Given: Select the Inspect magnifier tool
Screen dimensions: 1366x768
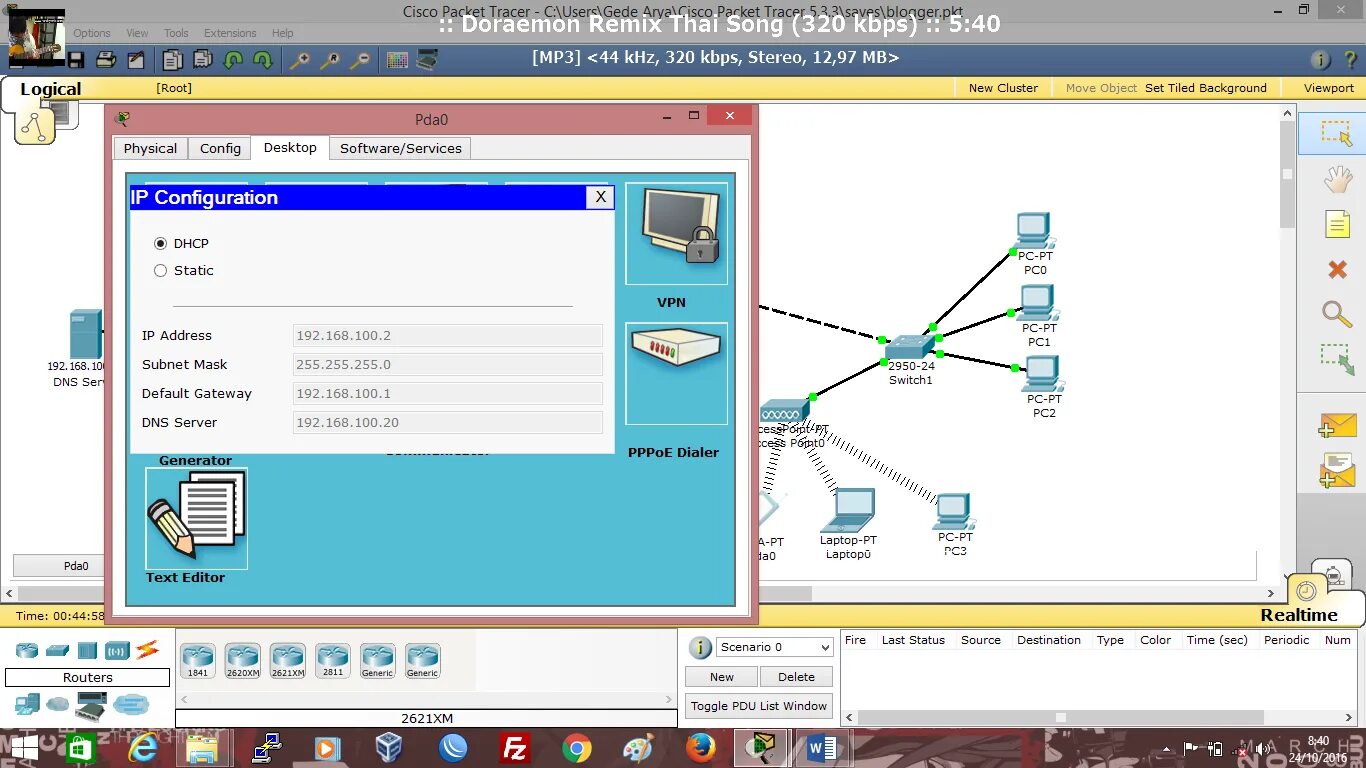Looking at the screenshot, I should (x=1337, y=314).
